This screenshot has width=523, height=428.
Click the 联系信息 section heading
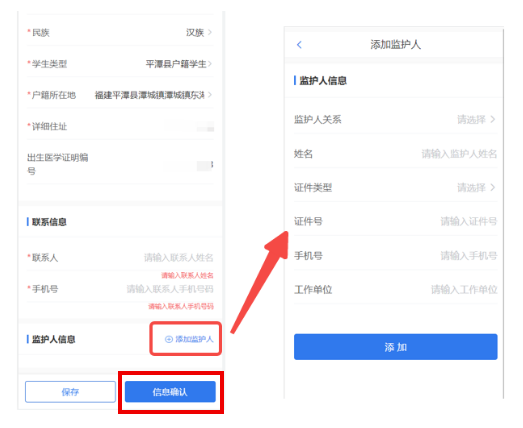49,222
